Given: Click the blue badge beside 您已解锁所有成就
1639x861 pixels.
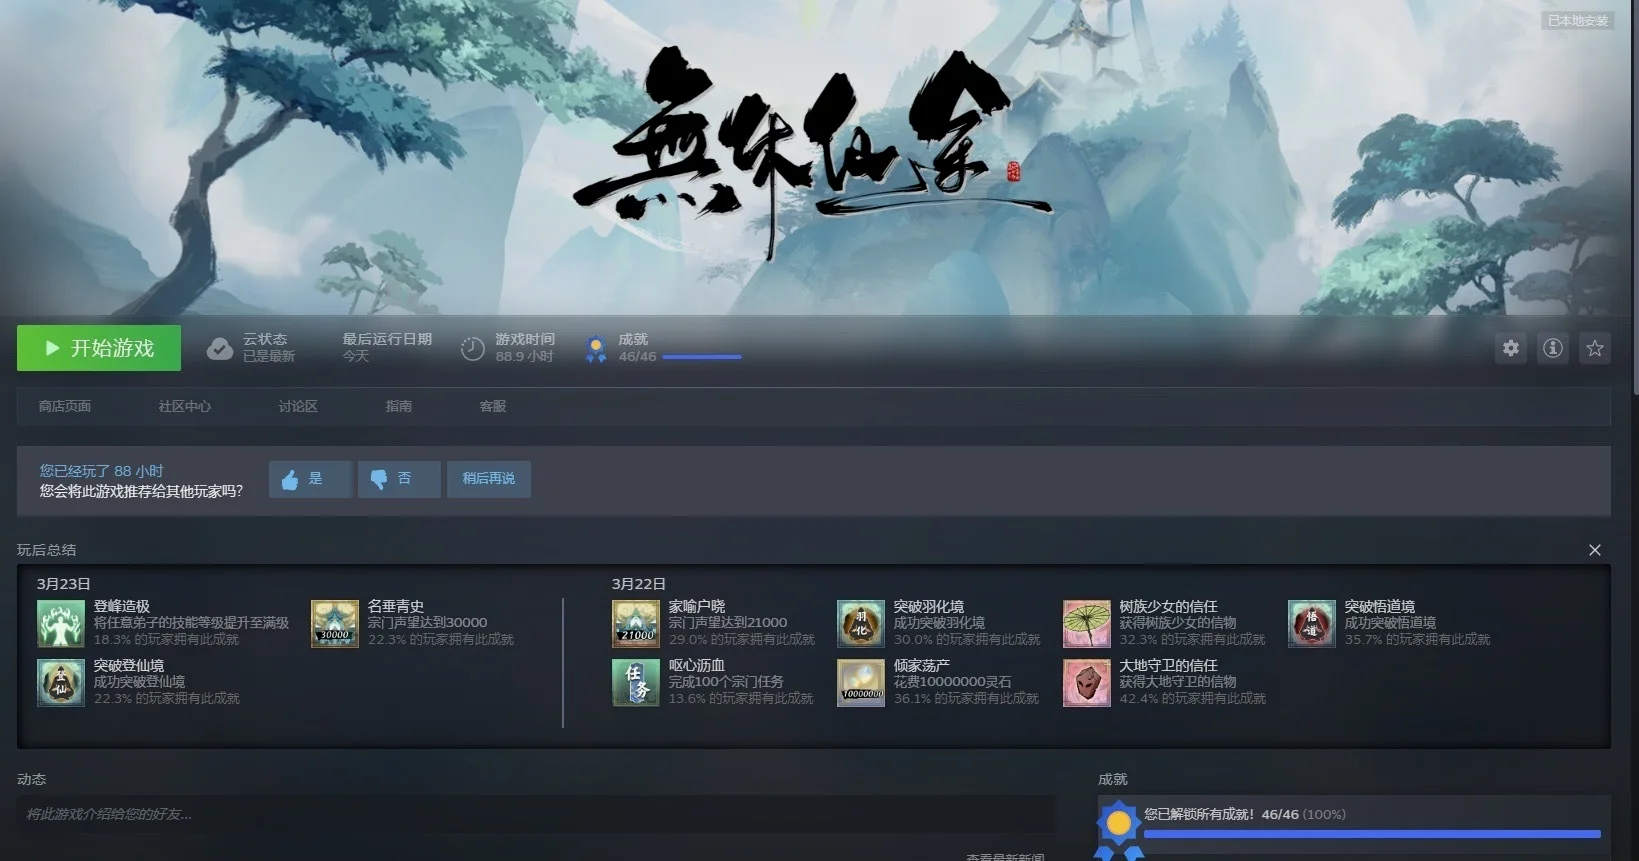Looking at the screenshot, I should (1119, 829).
